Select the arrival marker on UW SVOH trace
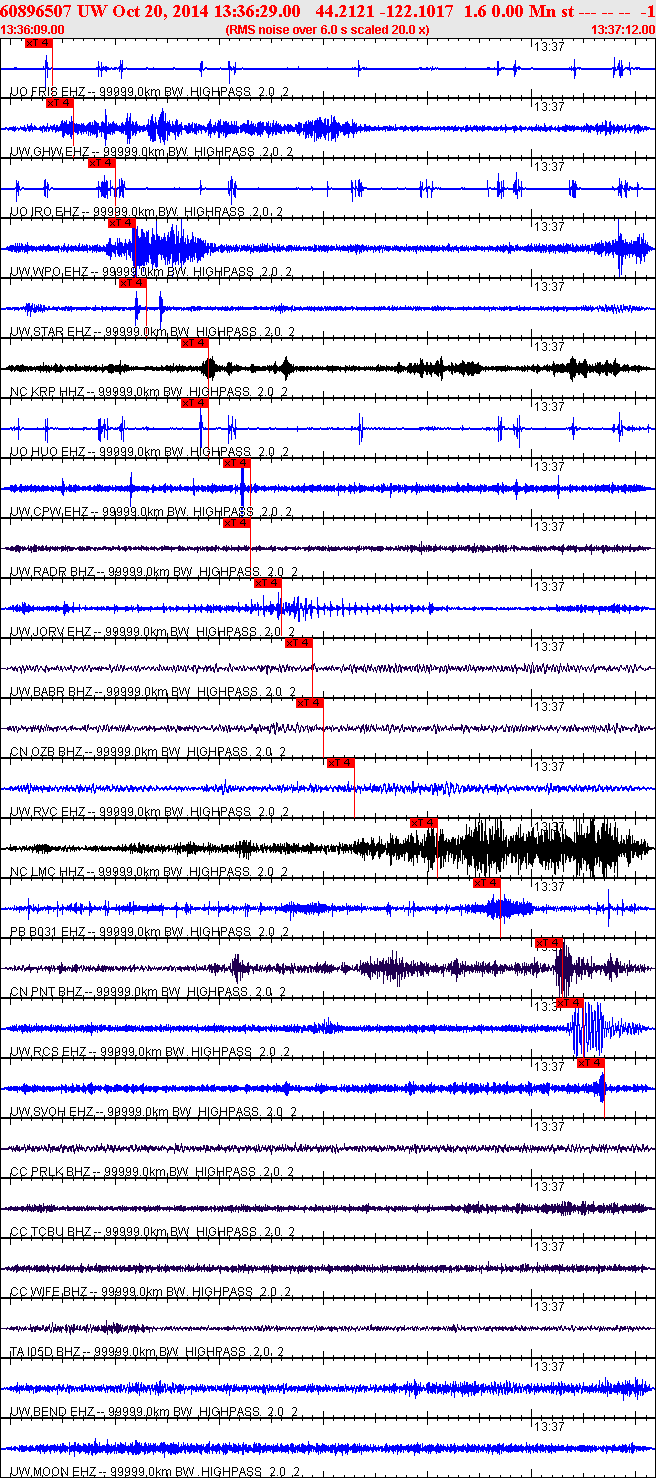The width and height of the screenshot is (656, 1478). [591, 1063]
